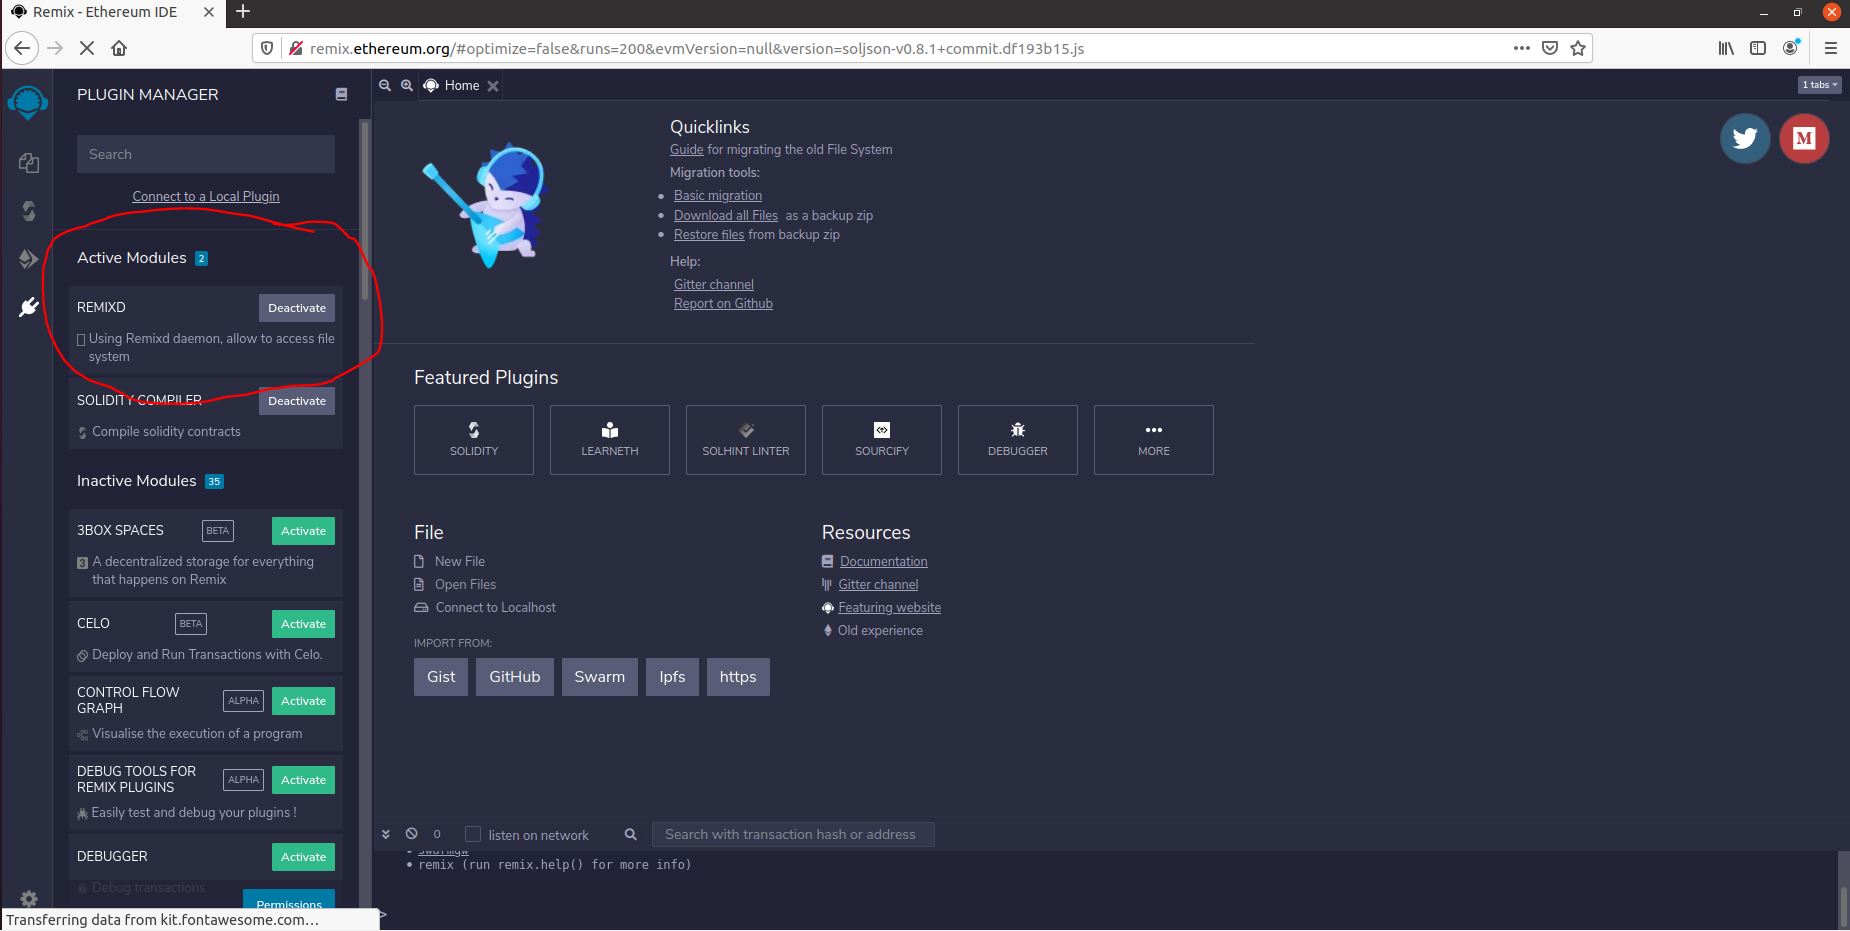Screen dimensions: 1850x931
Task: Open Remix Medium page icon
Action: [x=1804, y=138]
